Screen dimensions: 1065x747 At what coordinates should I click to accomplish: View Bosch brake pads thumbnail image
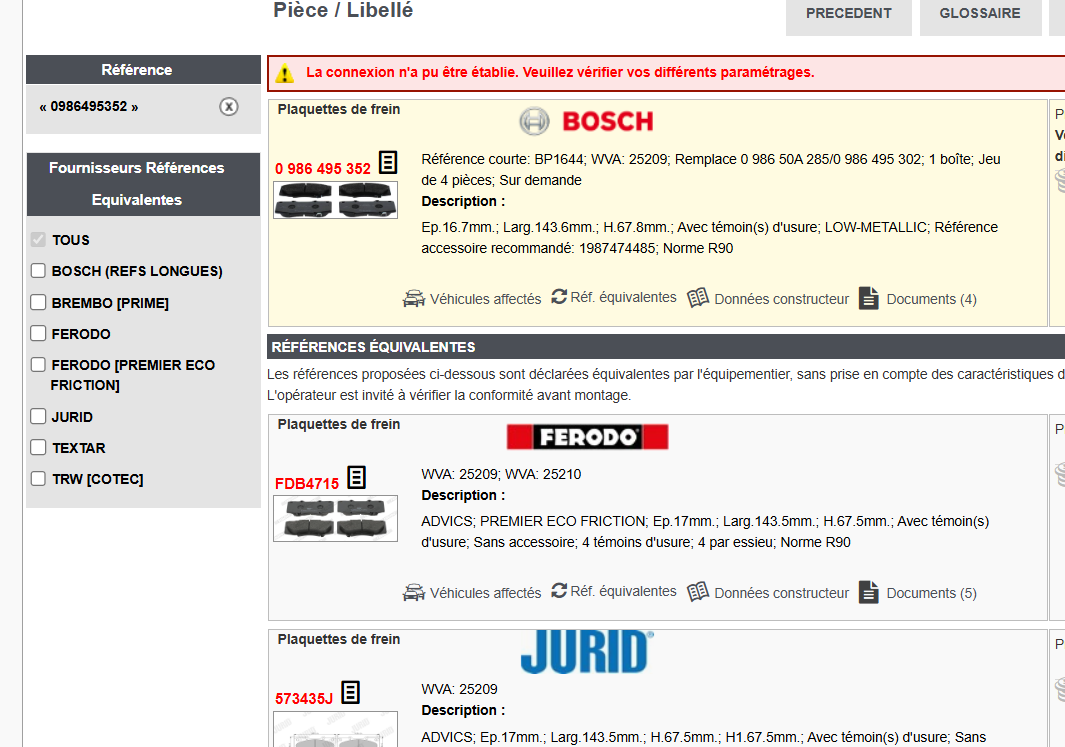(336, 200)
